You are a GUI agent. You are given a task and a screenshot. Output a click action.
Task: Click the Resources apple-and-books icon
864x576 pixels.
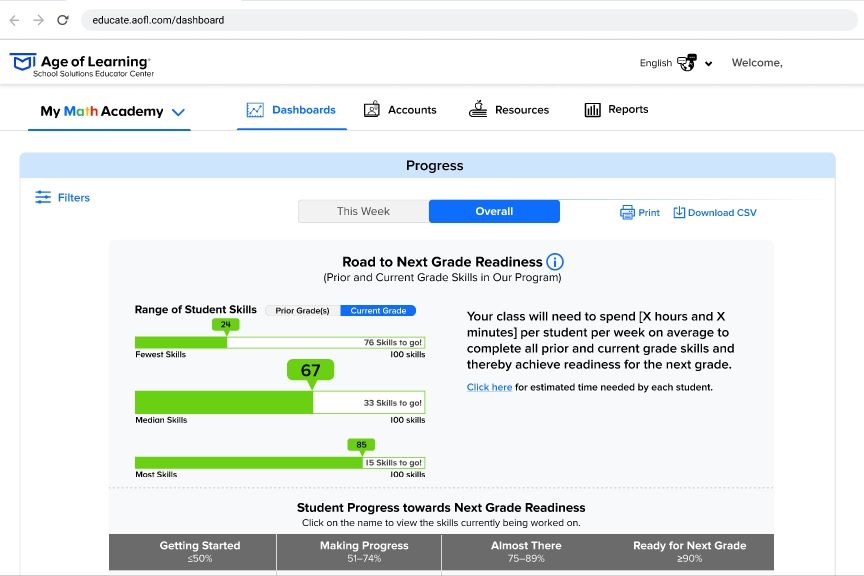click(x=478, y=109)
